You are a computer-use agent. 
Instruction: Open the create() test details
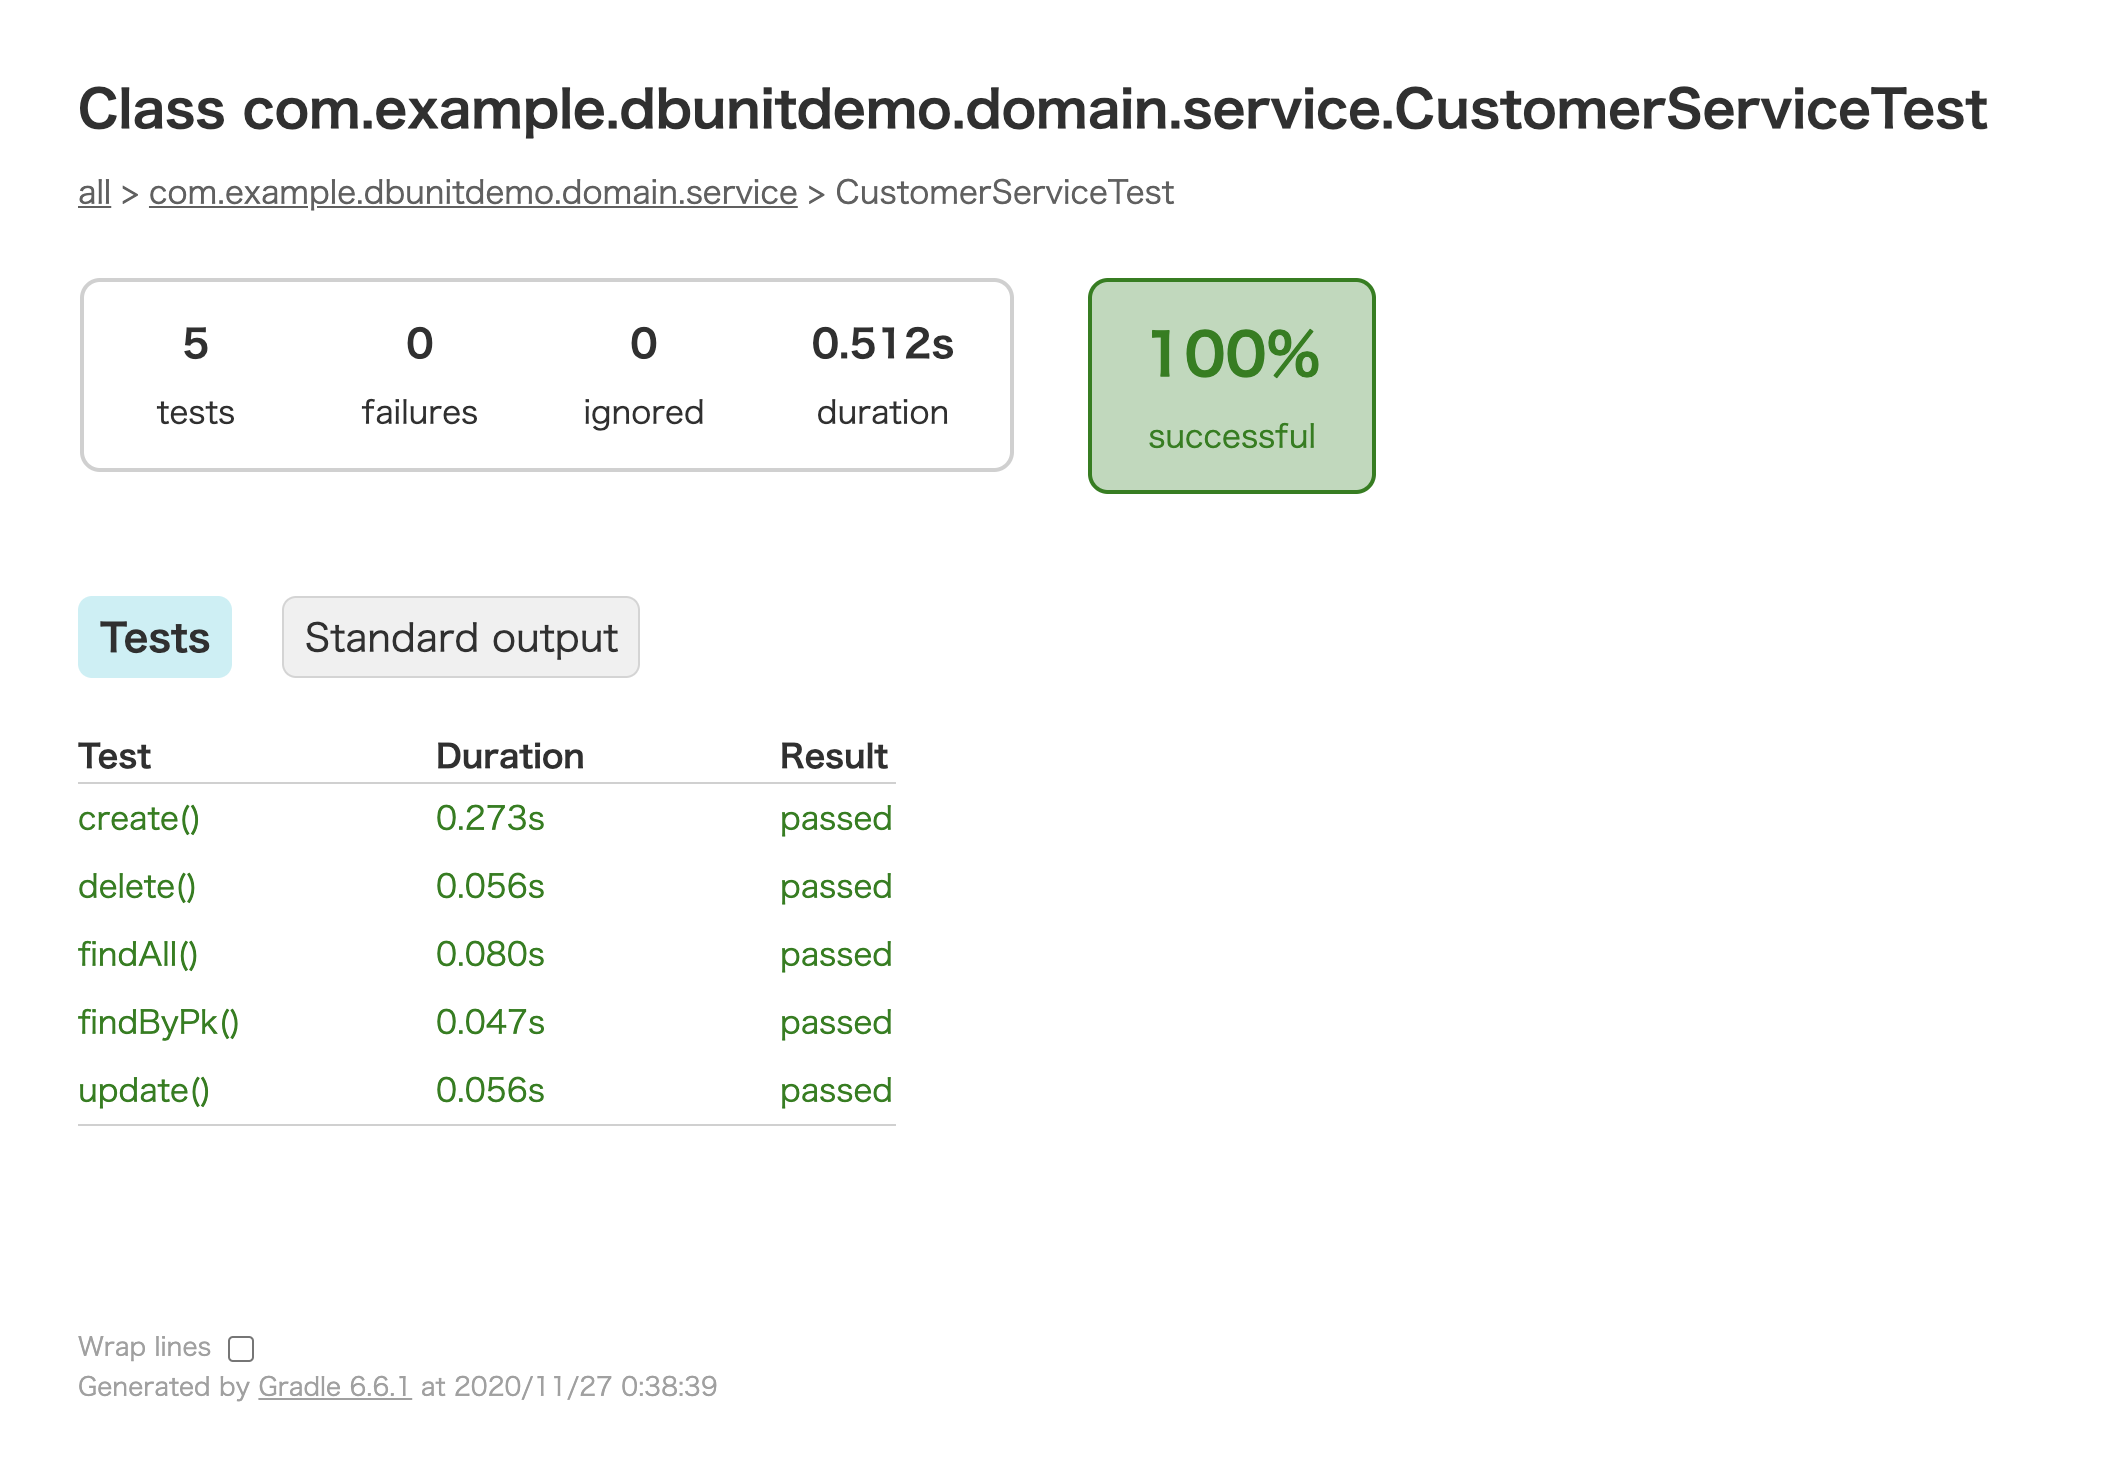click(x=139, y=818)
